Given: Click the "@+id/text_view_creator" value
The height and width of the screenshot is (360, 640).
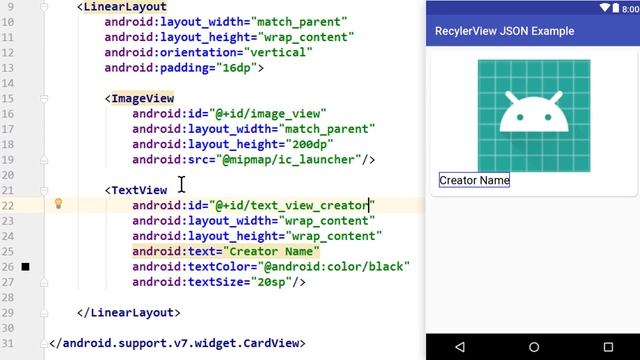Looking at the screenshot, I should tap(292, 205).
